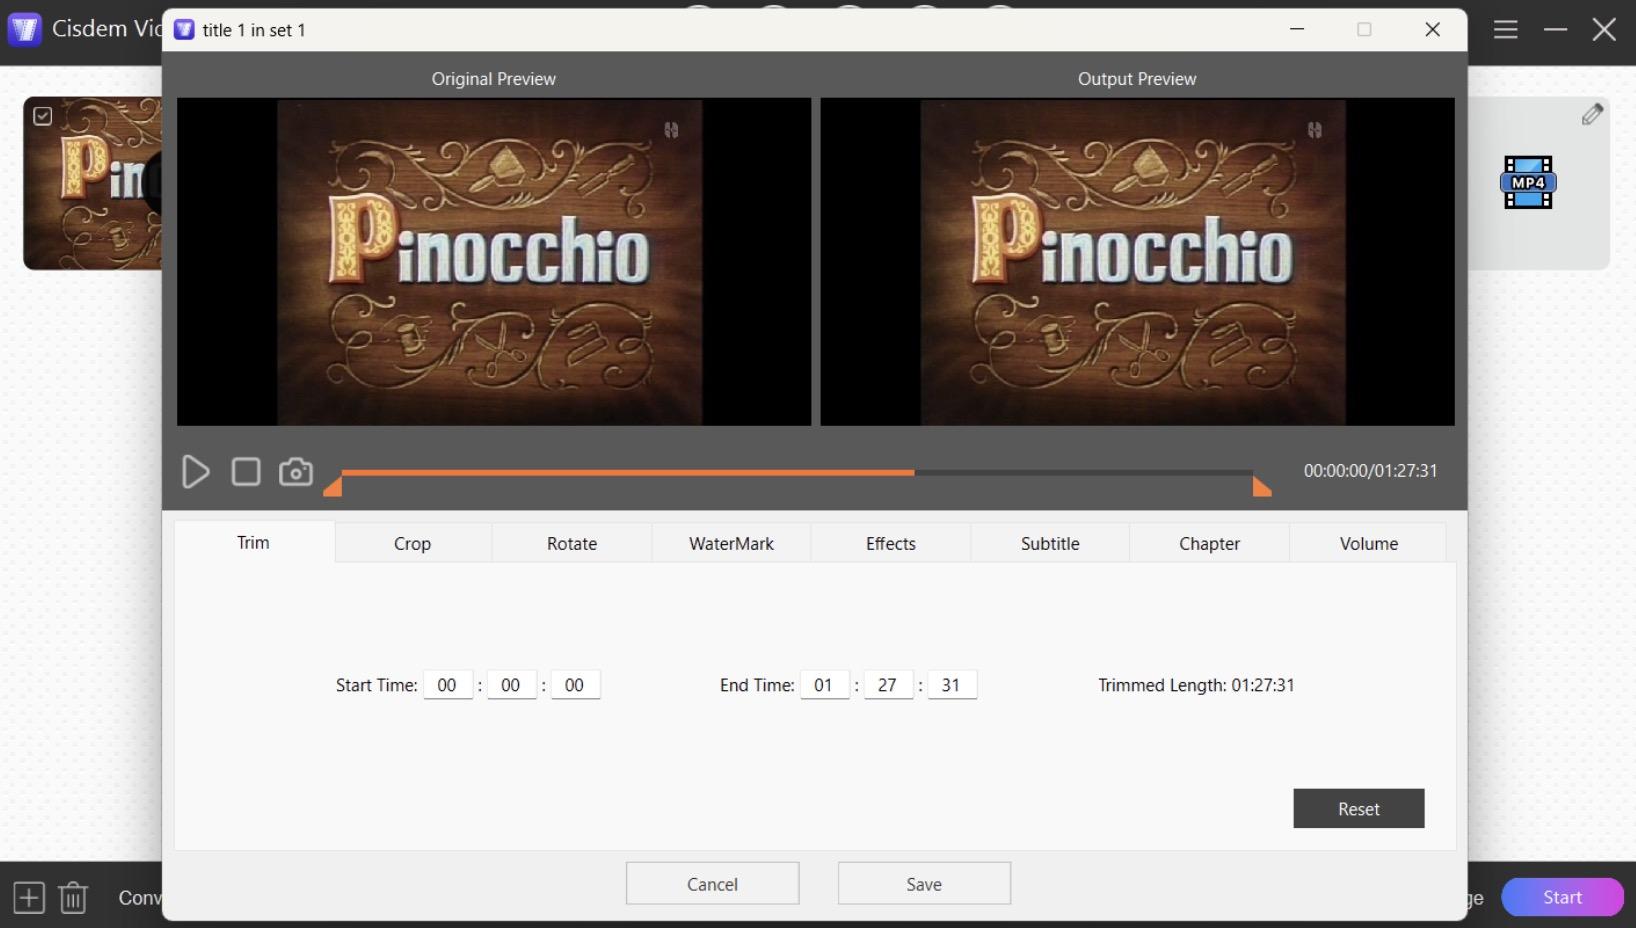Click the Output Preview video frame
Image resolution: width=1636 pixels, height=928 pixels.
[x=1138, y=262]
